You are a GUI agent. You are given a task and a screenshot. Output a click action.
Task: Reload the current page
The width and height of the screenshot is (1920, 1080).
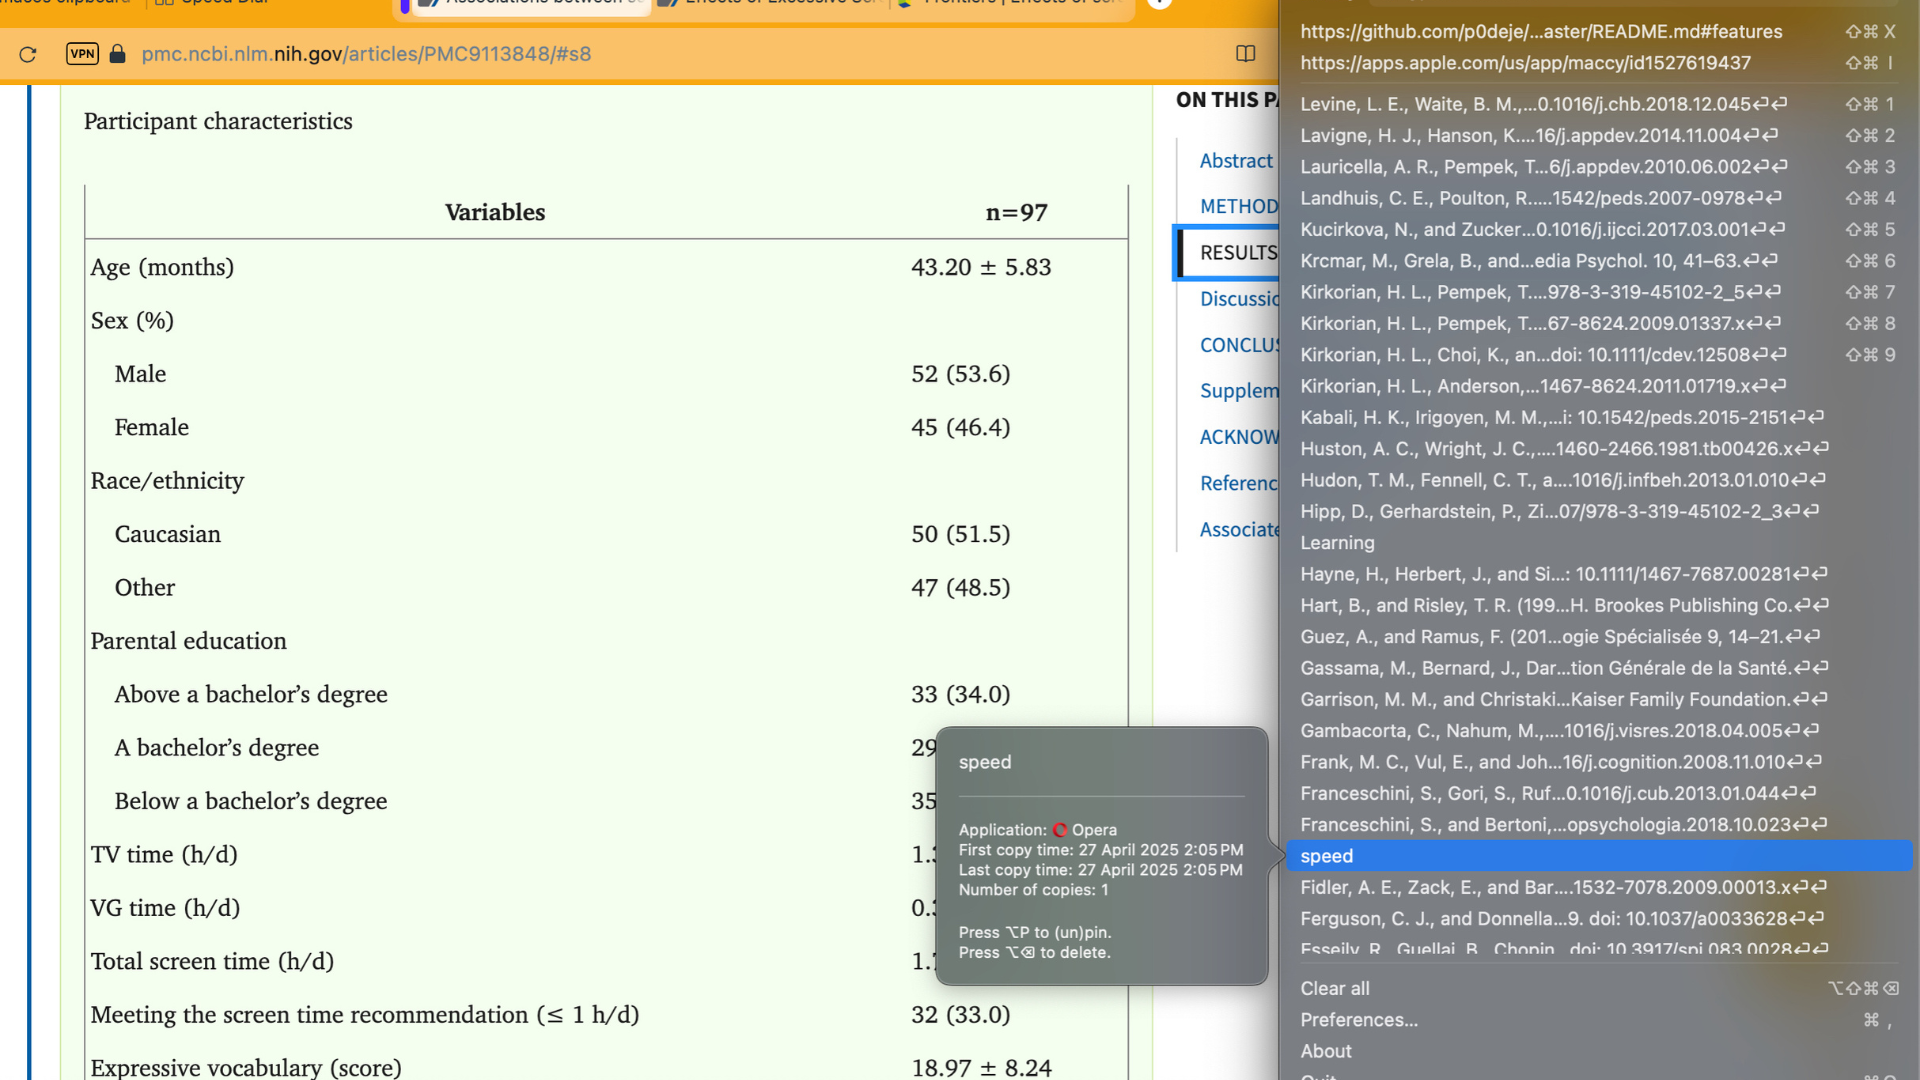[x=27, y=55]
